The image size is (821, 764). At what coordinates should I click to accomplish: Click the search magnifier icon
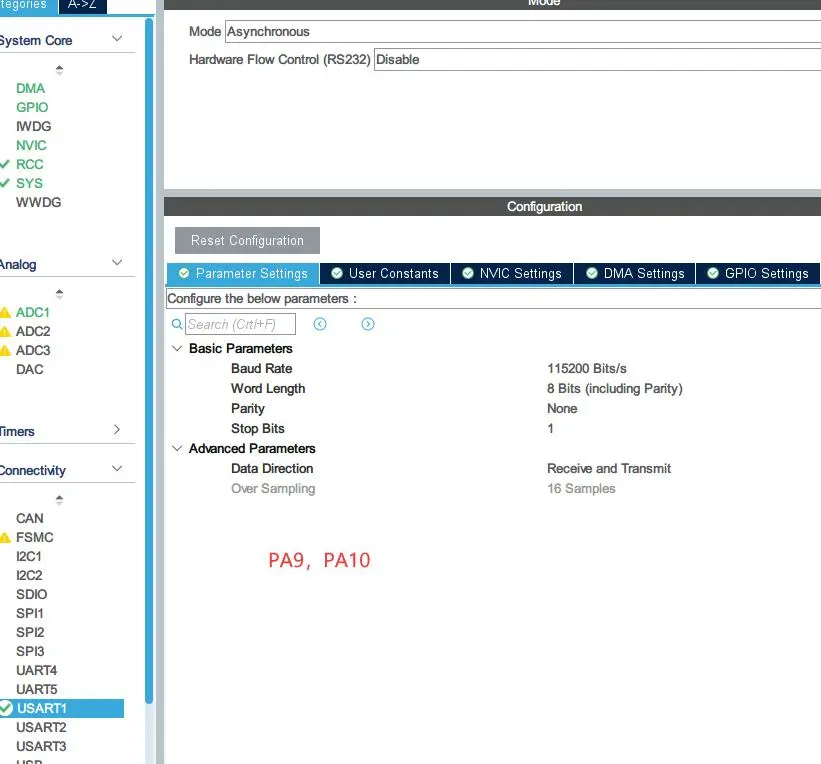177,324
